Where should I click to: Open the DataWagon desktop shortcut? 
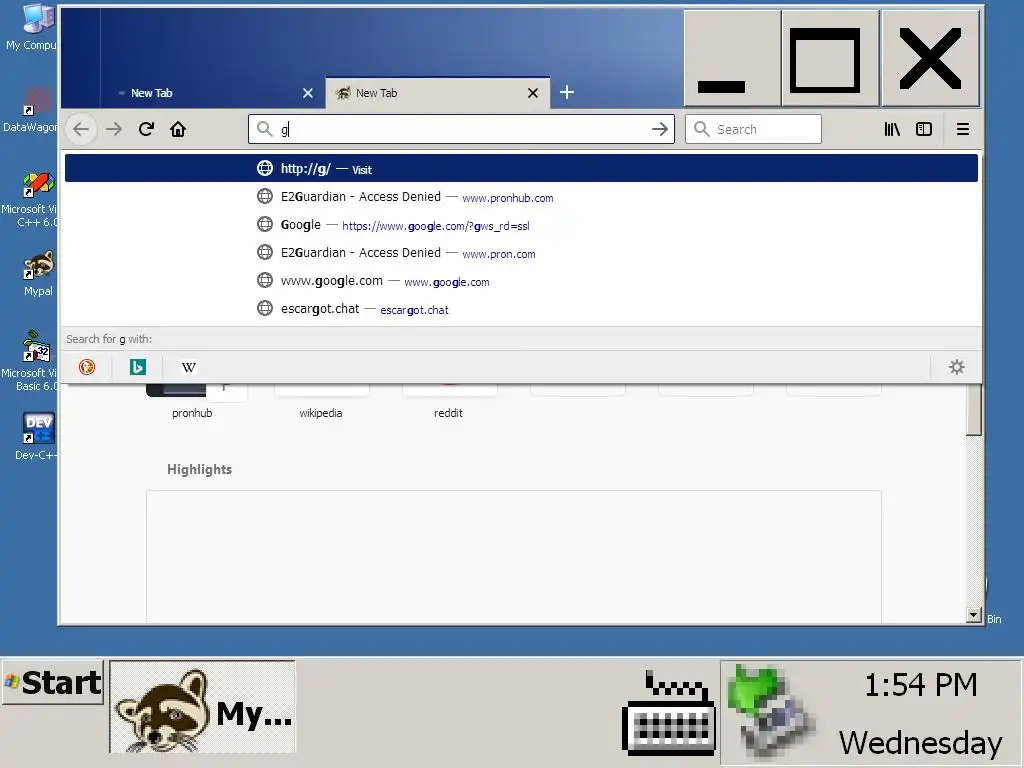point(29,110)
